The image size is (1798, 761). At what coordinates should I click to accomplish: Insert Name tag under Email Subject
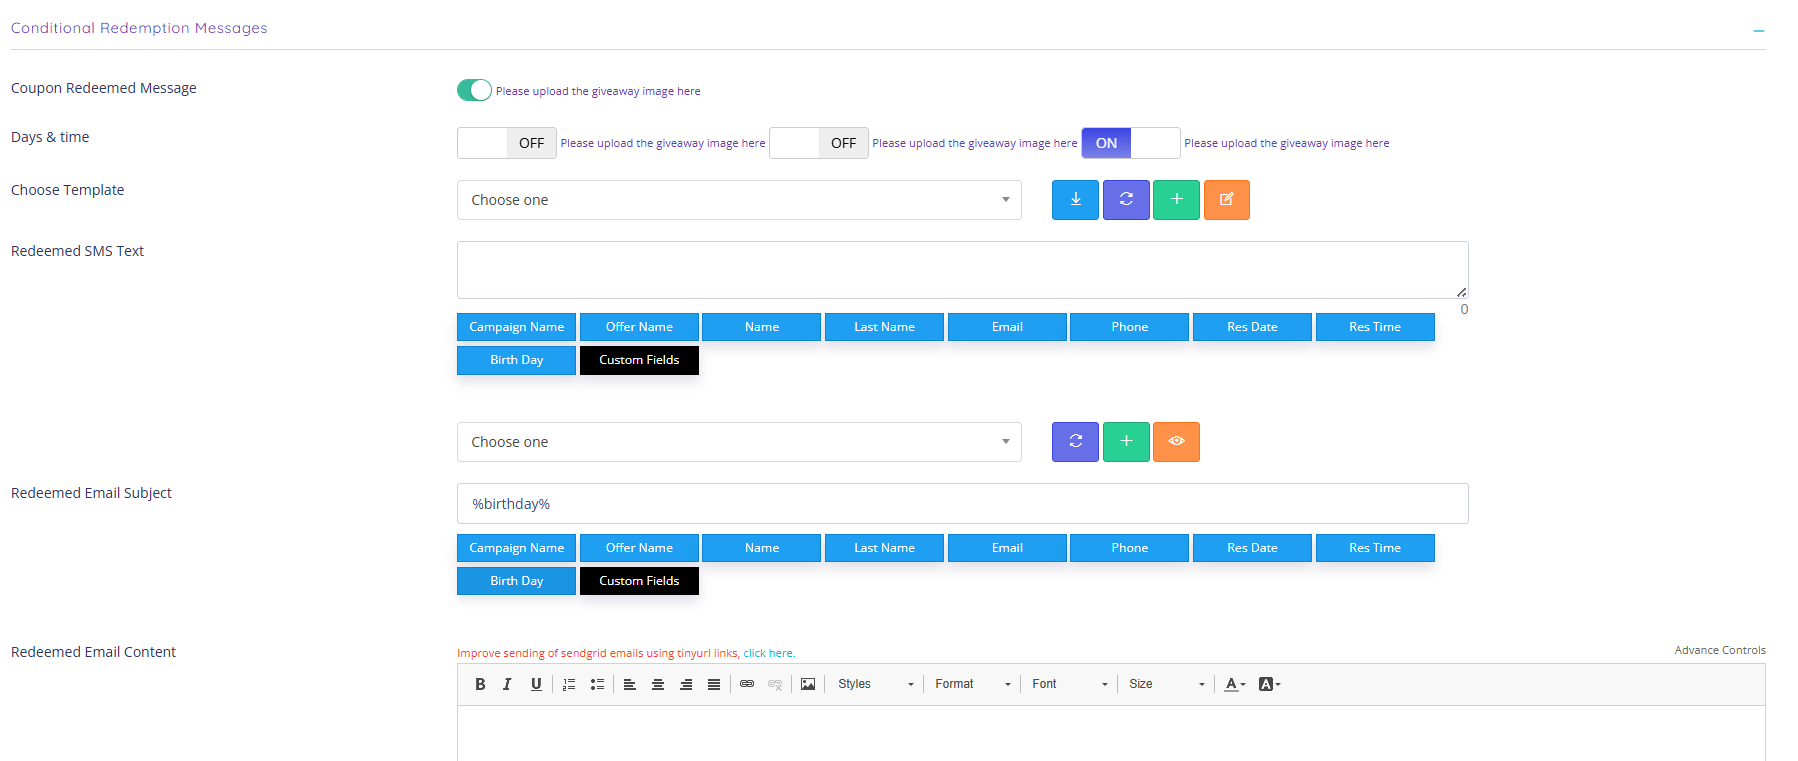(761, 548)
